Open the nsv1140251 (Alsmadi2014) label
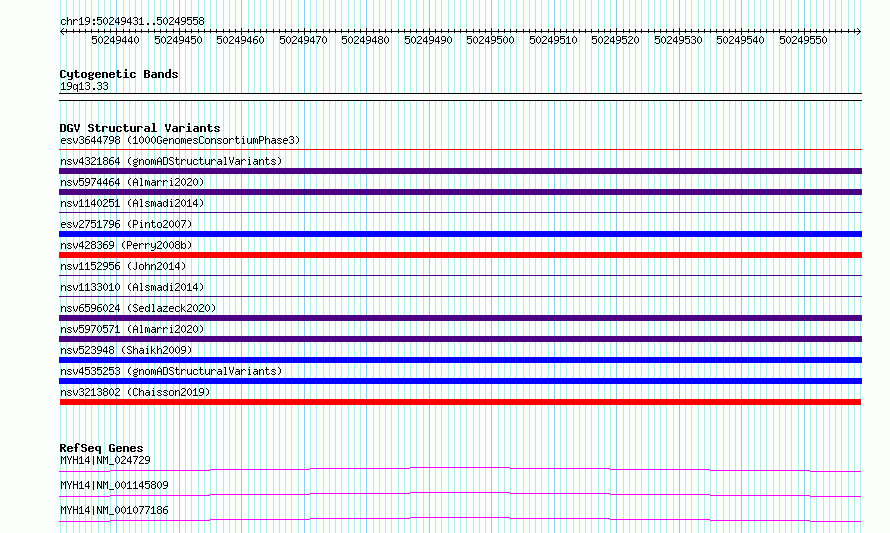This screenshot has height=533, width=890. click(x=132, y=203)
